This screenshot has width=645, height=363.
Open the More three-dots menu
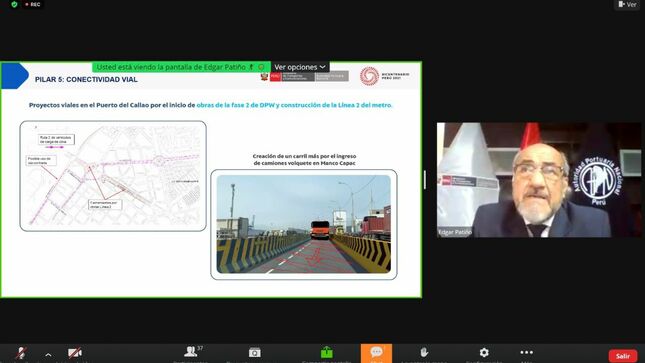(x=527, y=352)
